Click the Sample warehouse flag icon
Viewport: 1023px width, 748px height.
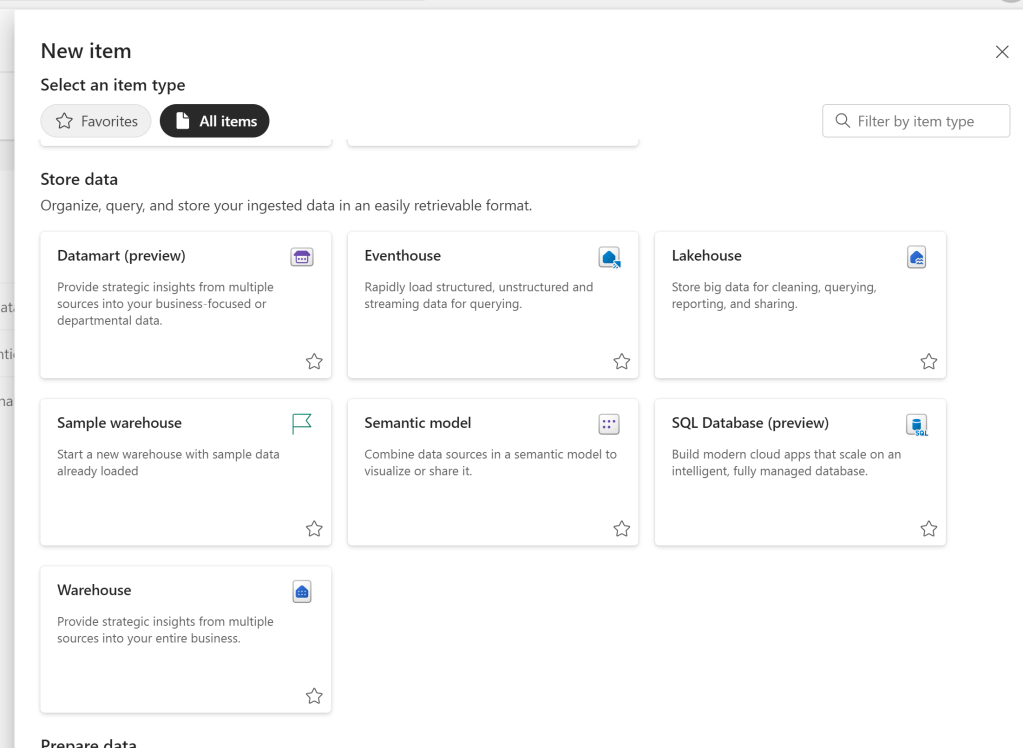point(301,424)
